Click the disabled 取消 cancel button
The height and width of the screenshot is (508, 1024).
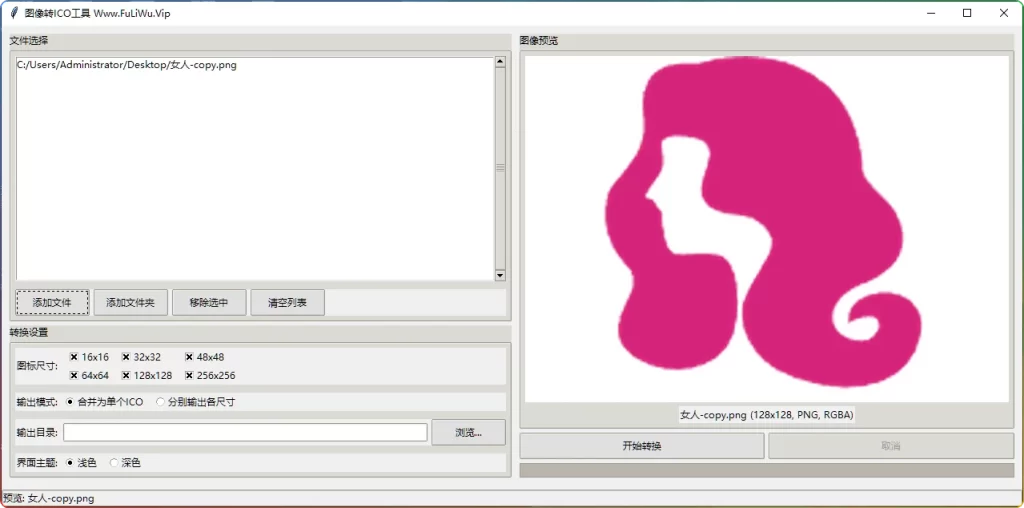(891, 446)
